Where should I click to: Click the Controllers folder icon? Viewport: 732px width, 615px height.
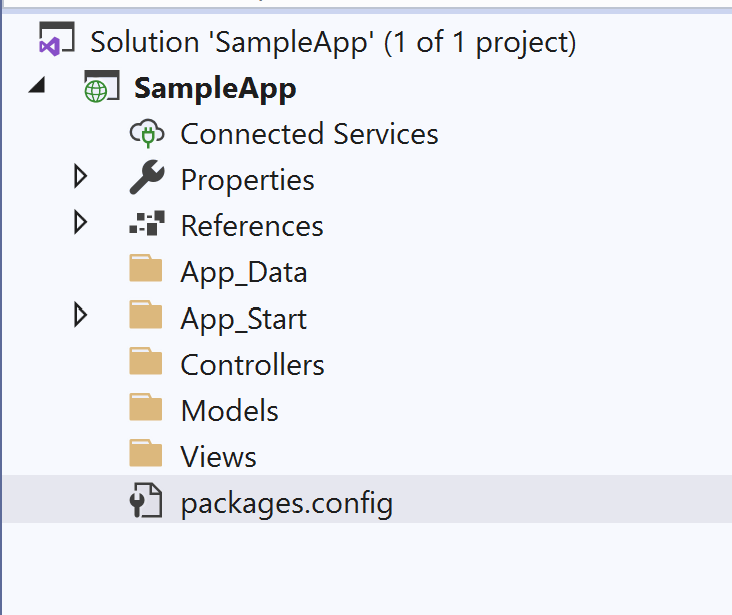(x=146, y=361)
